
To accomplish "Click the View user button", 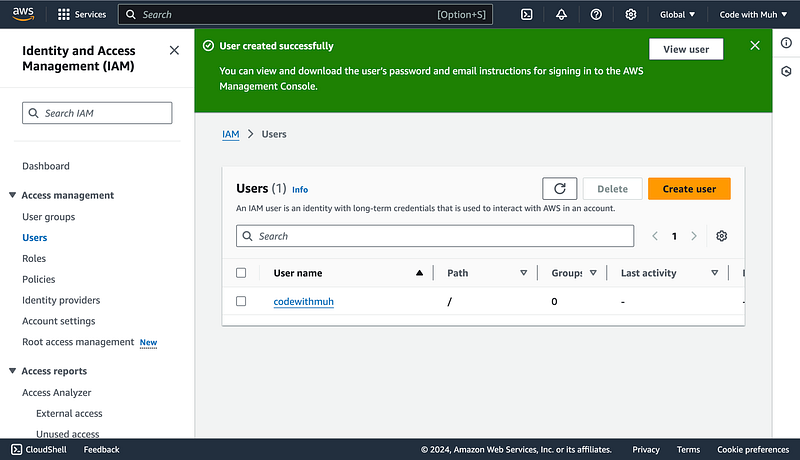I will [686, 49].
